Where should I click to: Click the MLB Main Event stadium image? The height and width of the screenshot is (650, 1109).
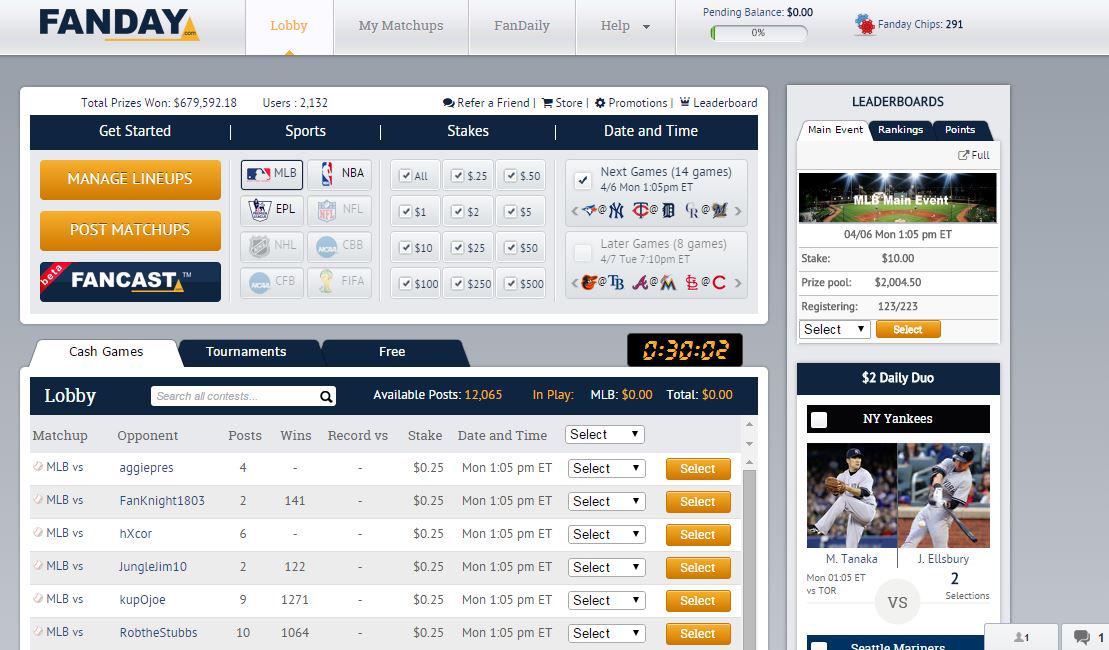[x=898, y=198]
